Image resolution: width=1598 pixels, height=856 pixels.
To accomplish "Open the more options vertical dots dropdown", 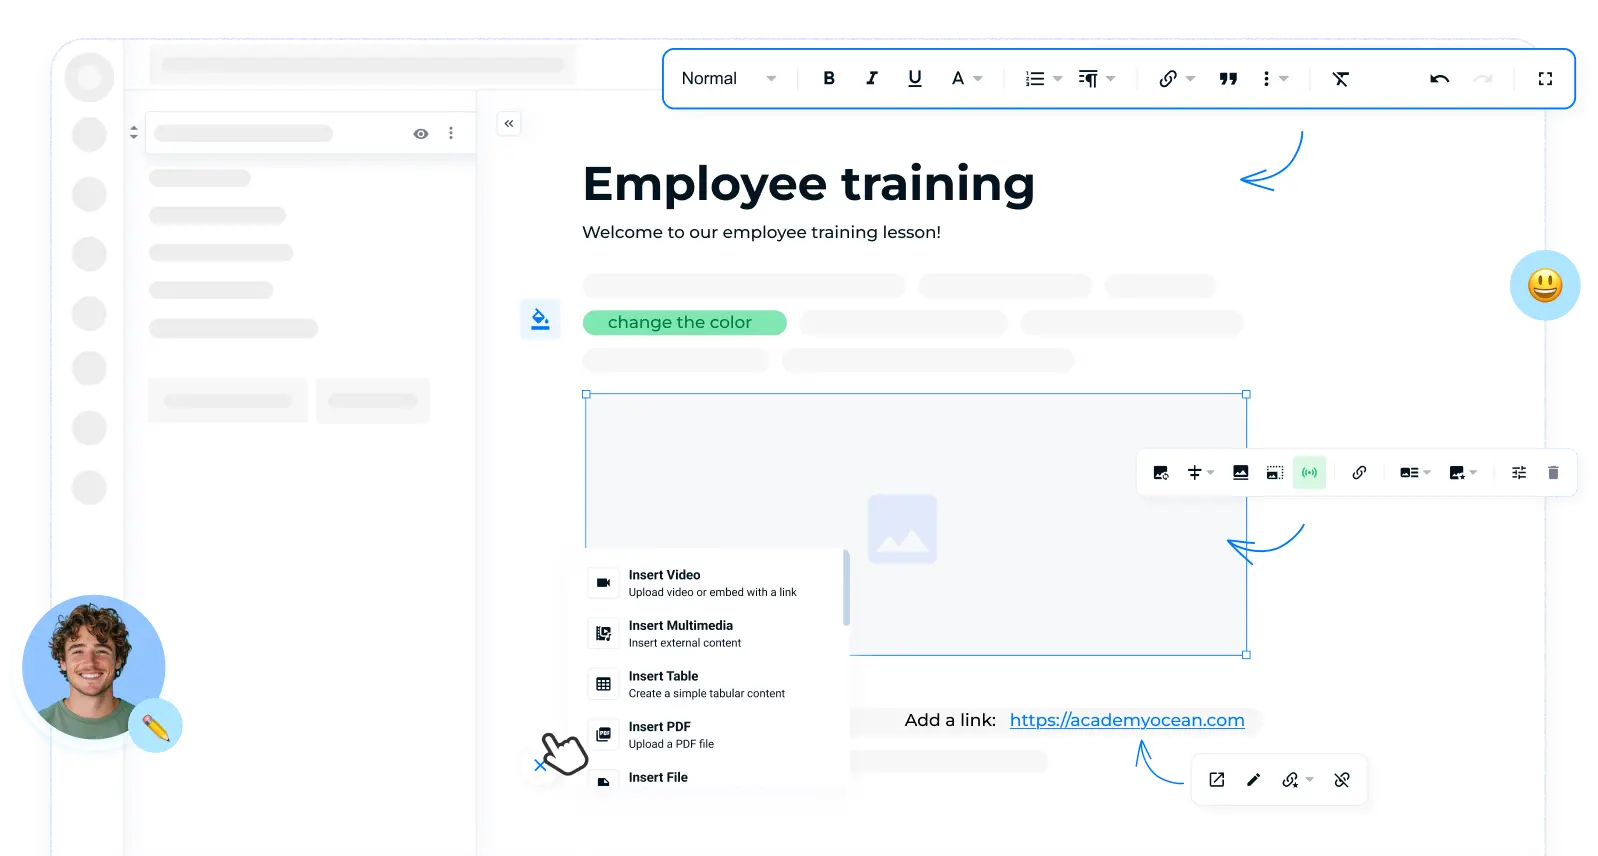I will 1274,78.
